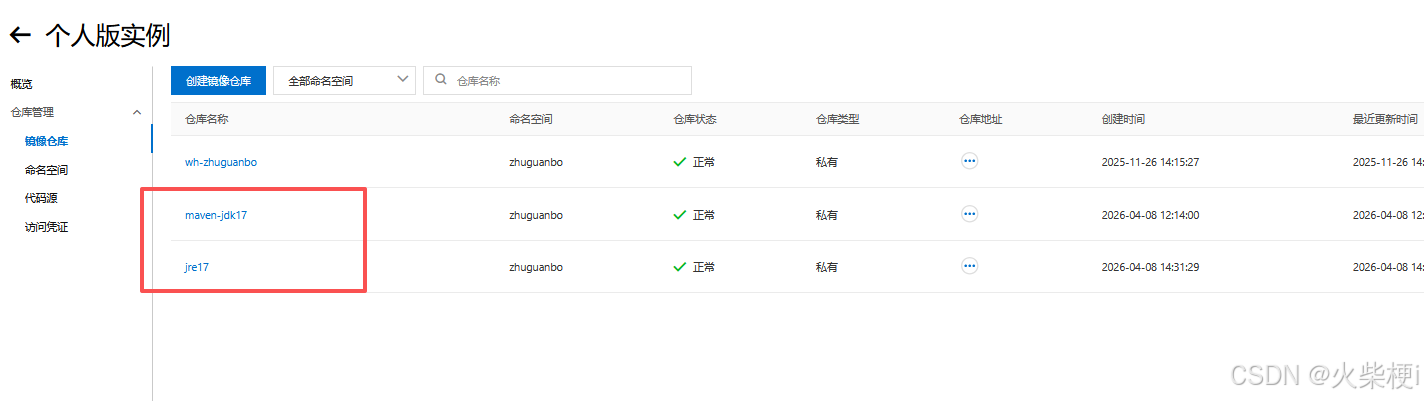Image resolution: width=1424 pixels, height=401 pixels.
Task: Click the 个人版实例 page title
Action: [108, 36]
